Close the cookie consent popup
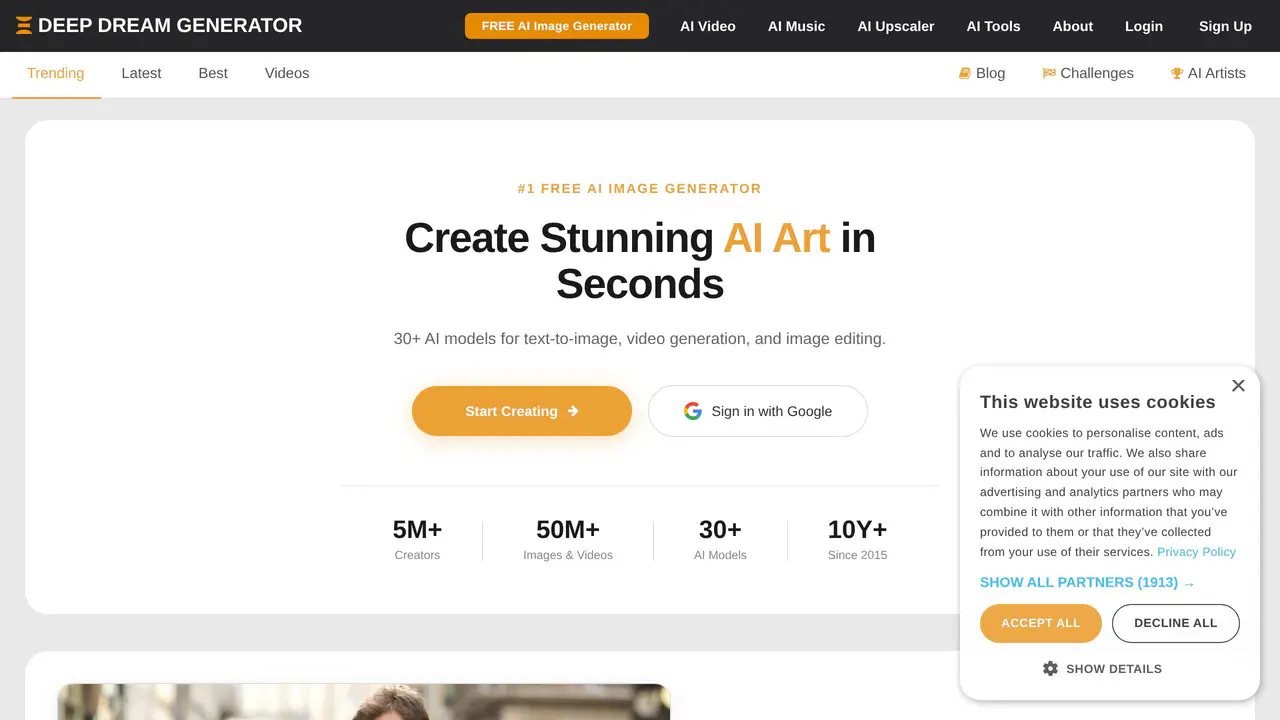 tap(1238, 386)
